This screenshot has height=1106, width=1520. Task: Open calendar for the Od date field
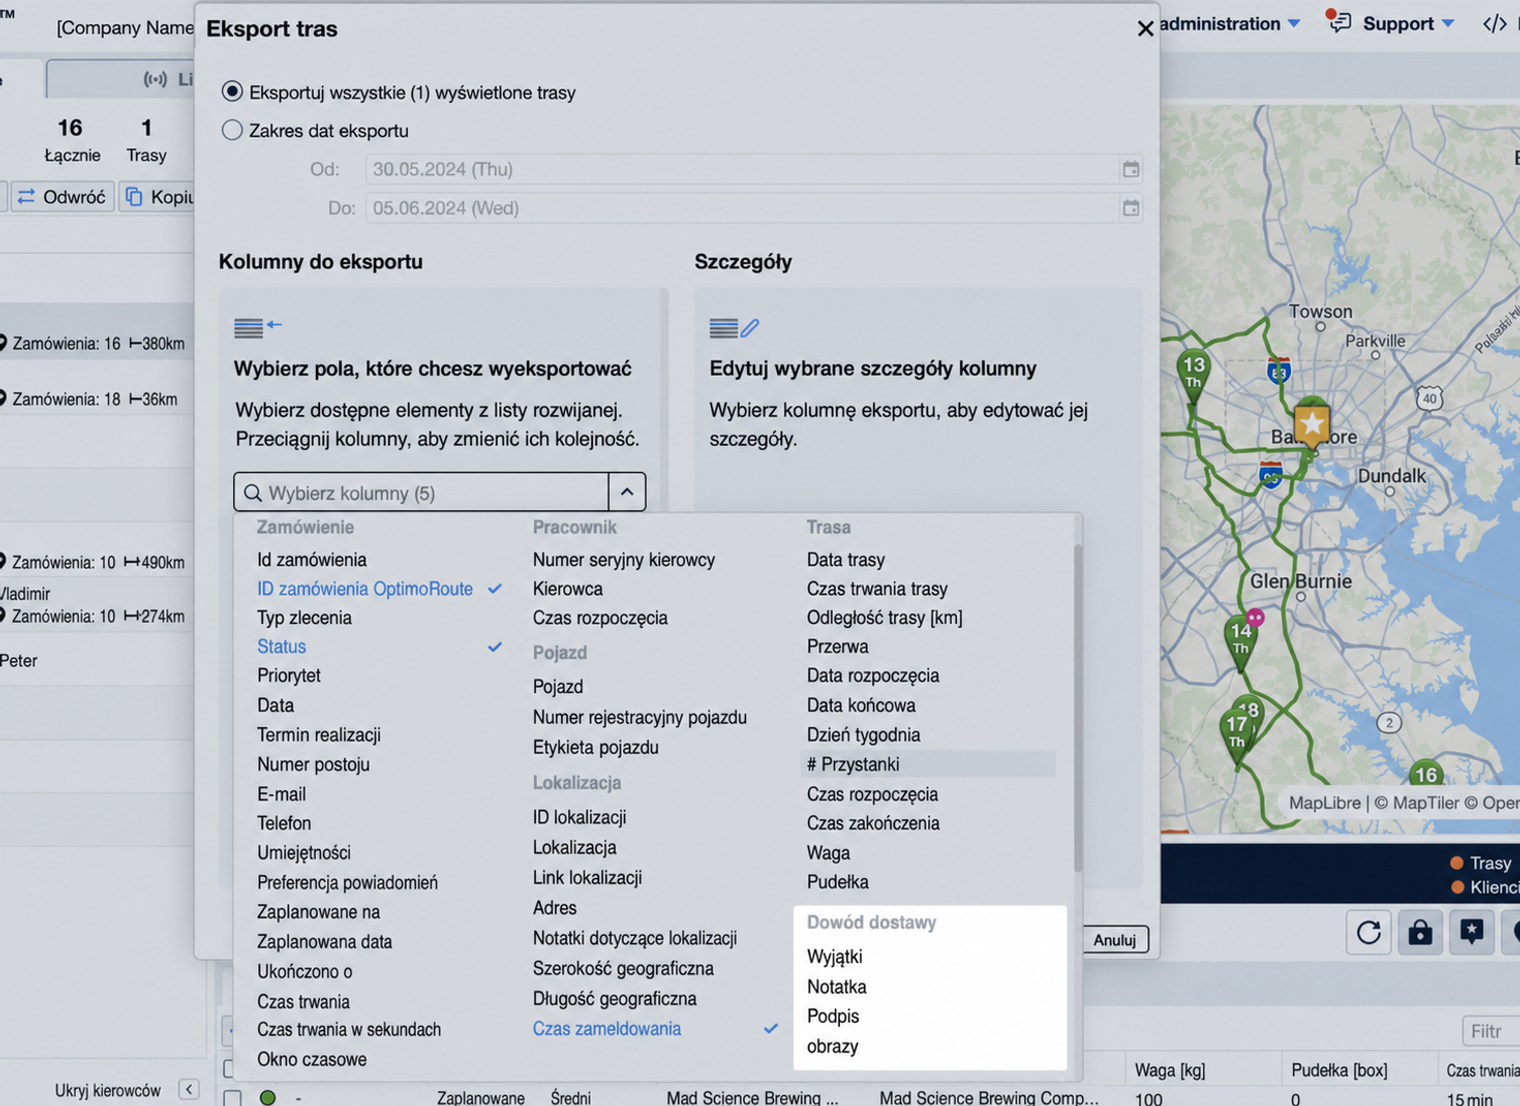tap(1131, 169)
